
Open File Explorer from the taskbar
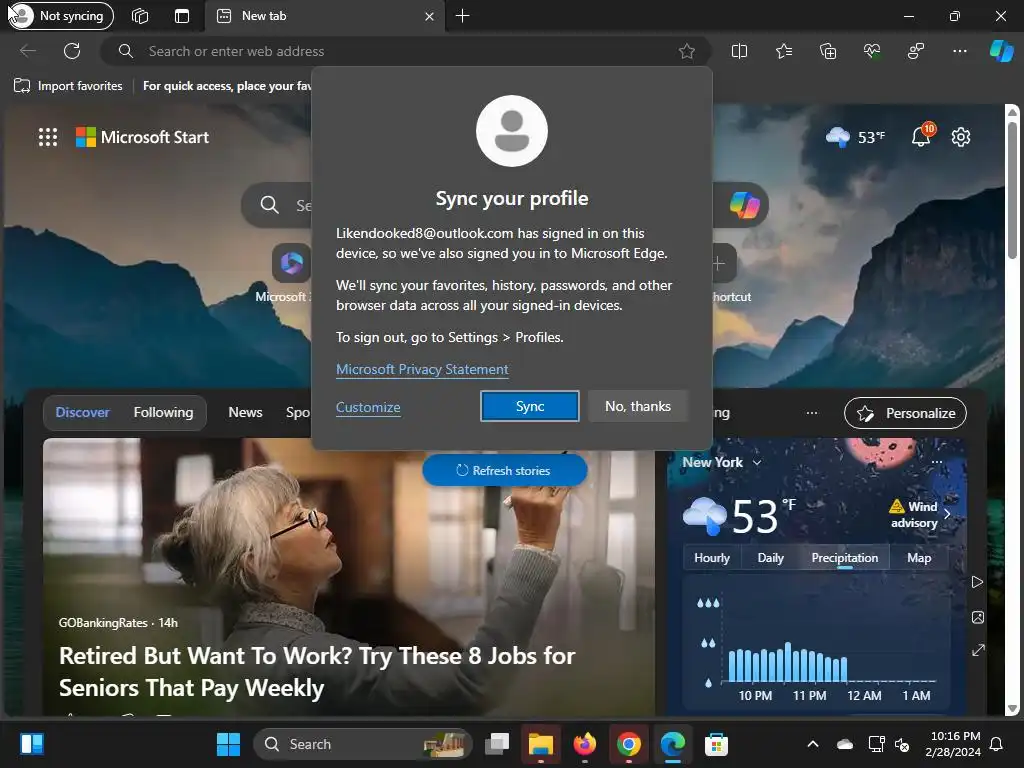click(x=541, y=744)
